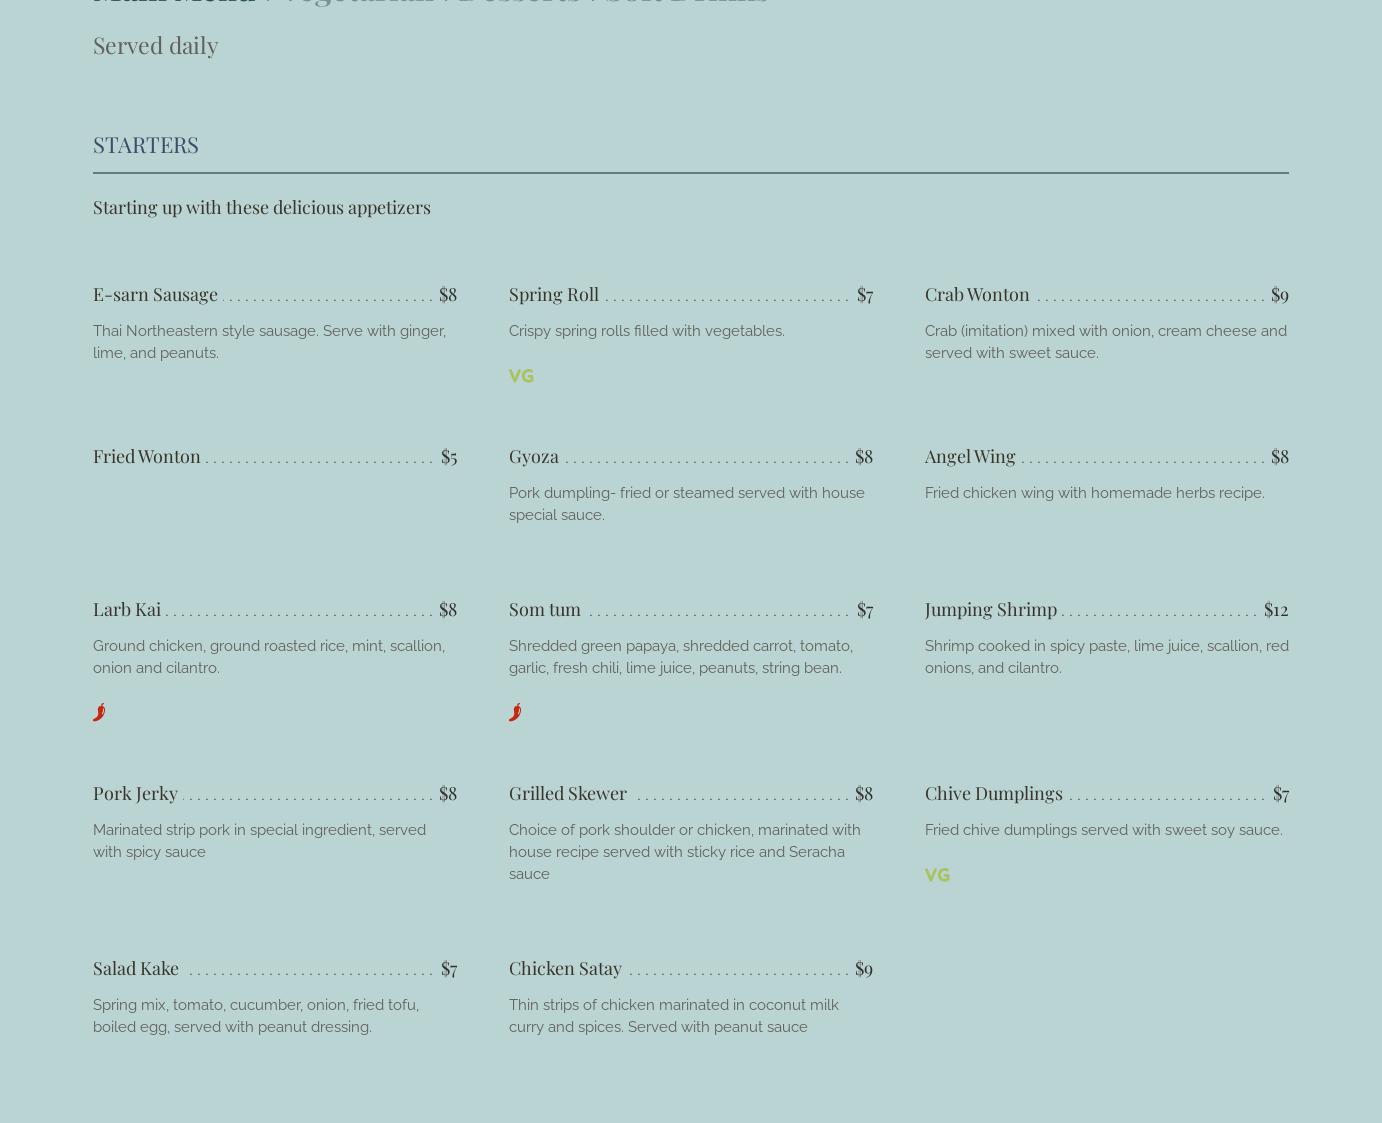Click the $5 price of Fried Wonton
Viewport: 1382px width, 1123px height.
448,456
